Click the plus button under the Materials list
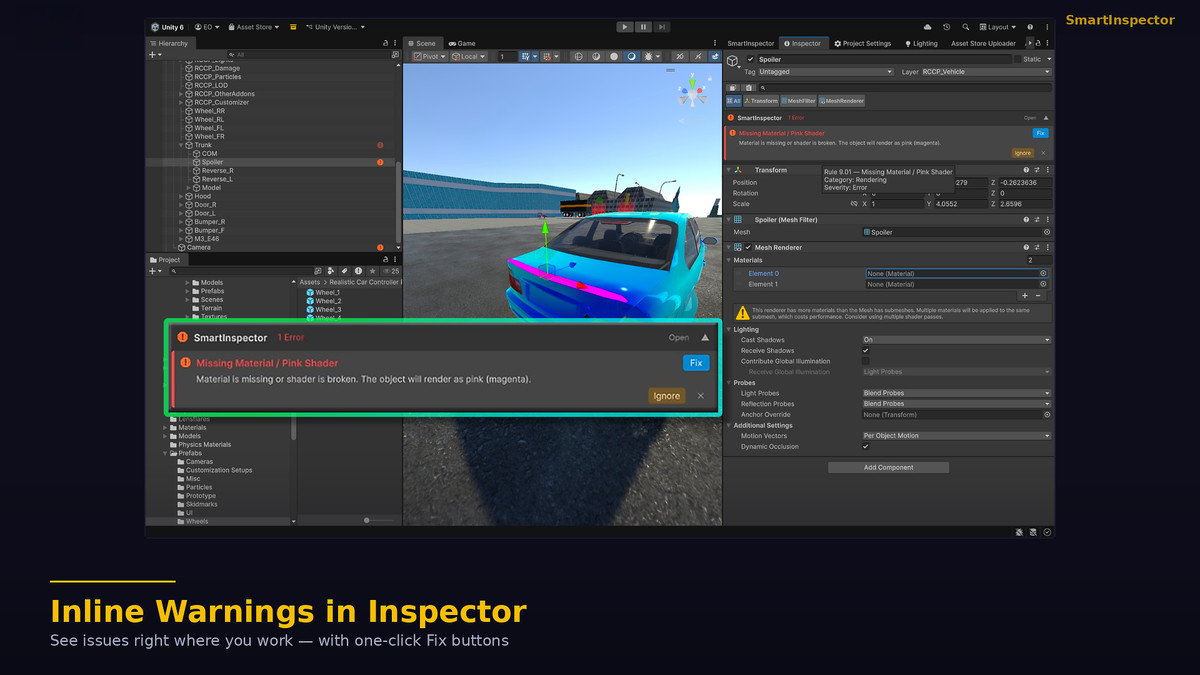This screenshot has width=1200, height=675. tap(1025, 295)
